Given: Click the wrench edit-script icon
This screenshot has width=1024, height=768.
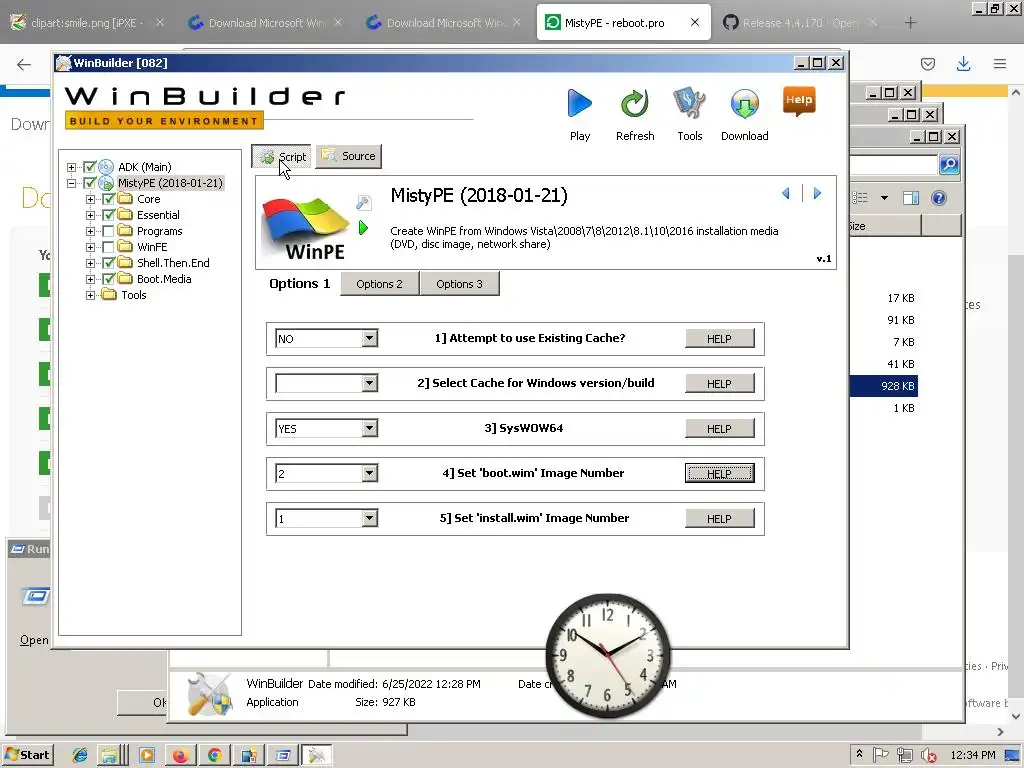Looking at the screenshot, I should click(364, 202).
